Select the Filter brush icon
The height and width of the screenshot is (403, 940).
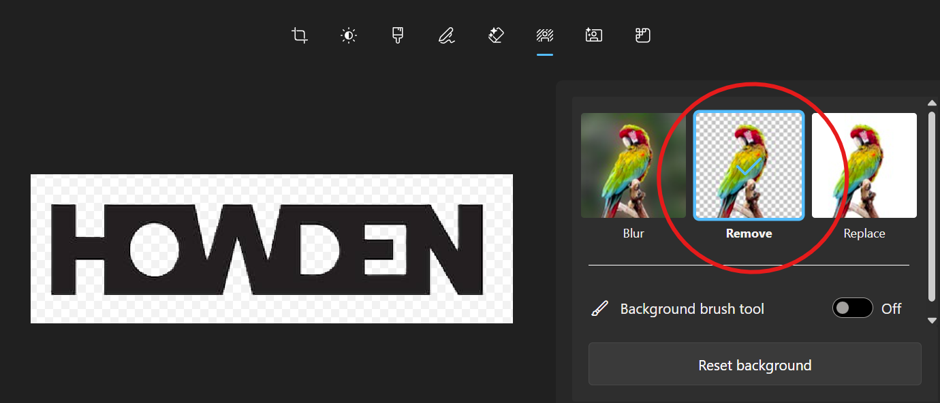397,35
